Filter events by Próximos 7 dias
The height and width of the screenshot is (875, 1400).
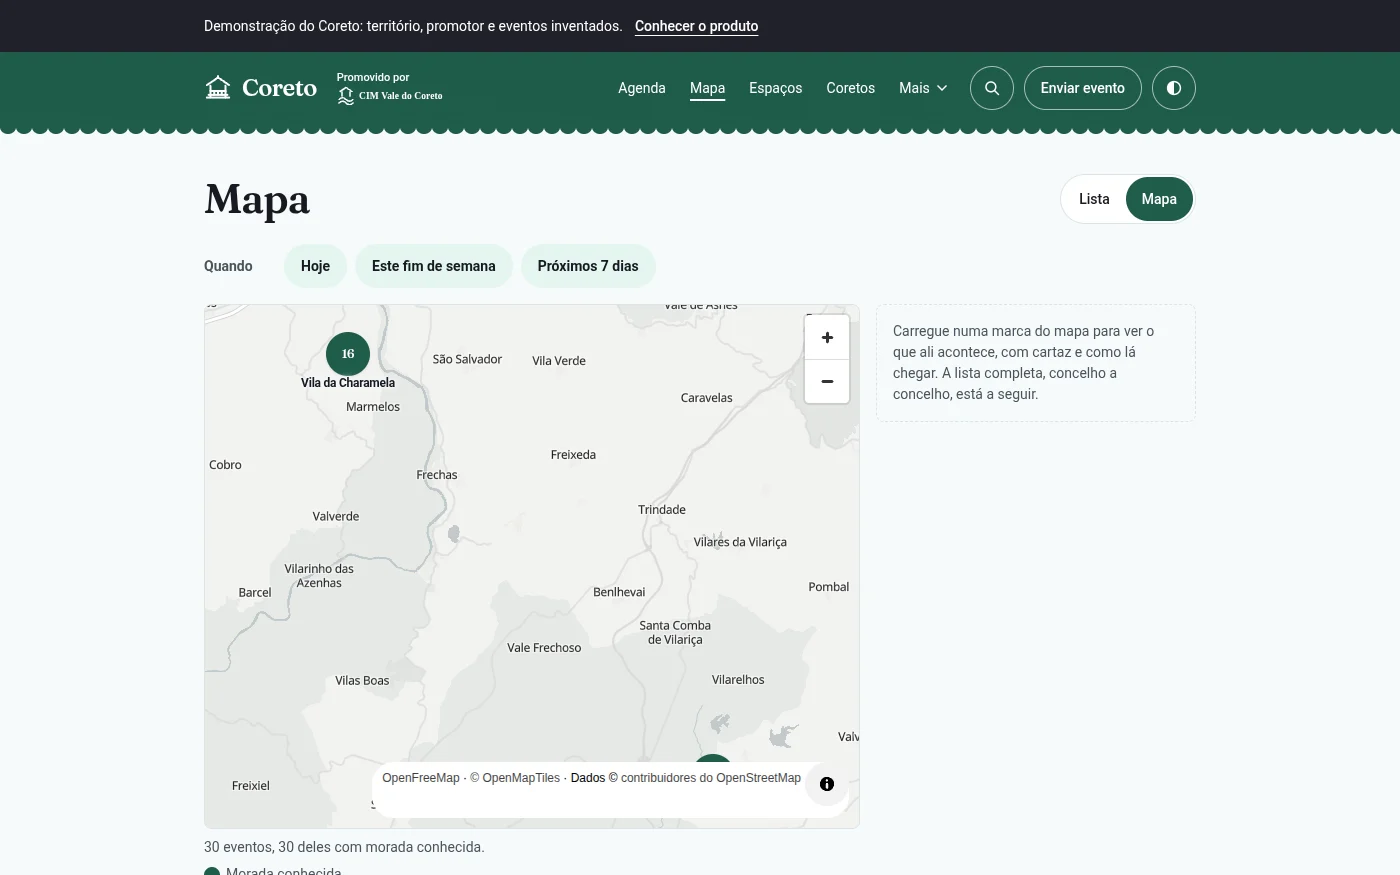[588, 266]
